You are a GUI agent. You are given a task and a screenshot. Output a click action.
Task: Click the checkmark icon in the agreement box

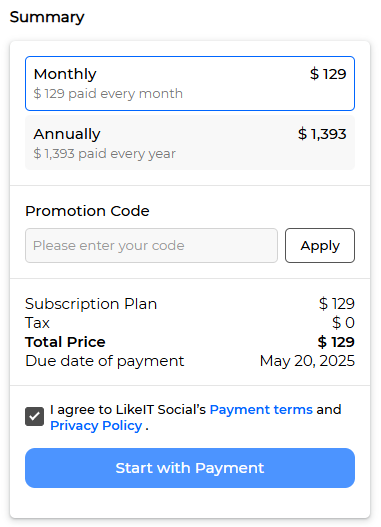(34, 417)
